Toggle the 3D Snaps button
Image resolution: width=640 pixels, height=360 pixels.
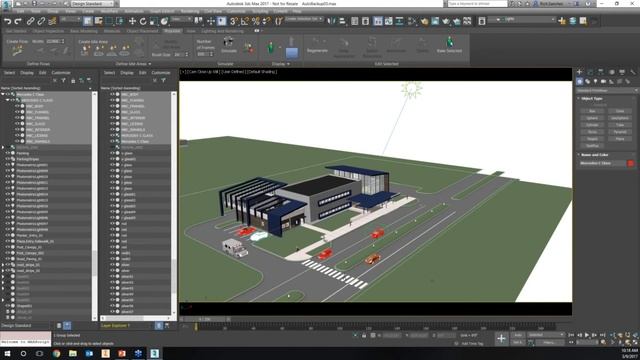(234, 21)
